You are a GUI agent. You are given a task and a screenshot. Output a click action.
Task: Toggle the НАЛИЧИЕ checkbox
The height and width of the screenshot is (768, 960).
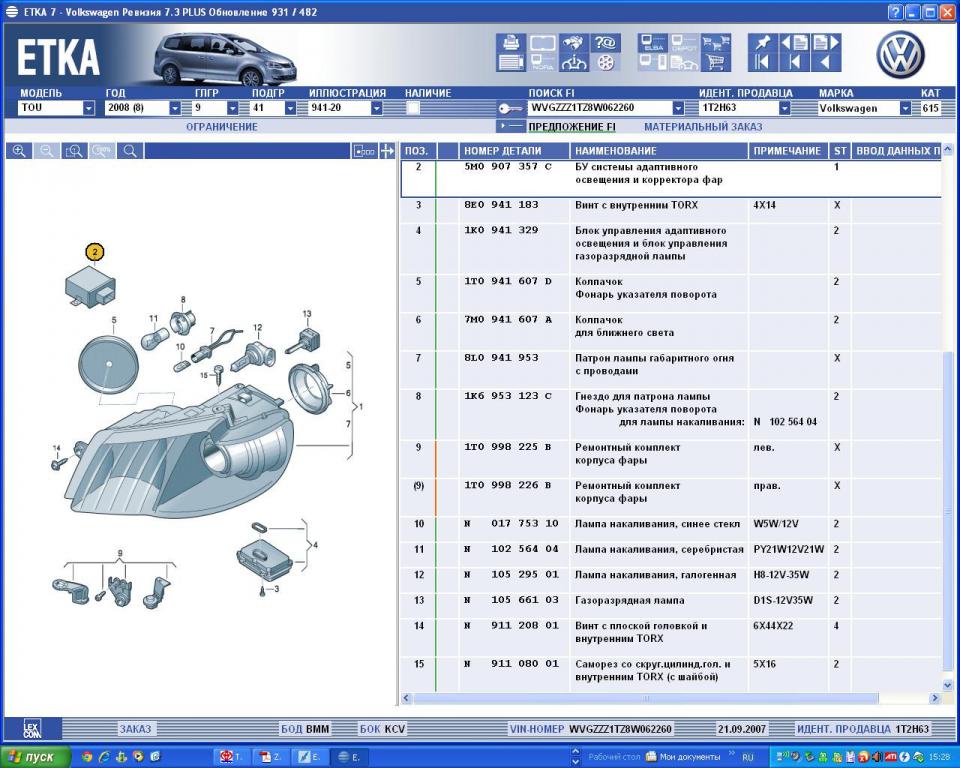click(x=413, y=108)
